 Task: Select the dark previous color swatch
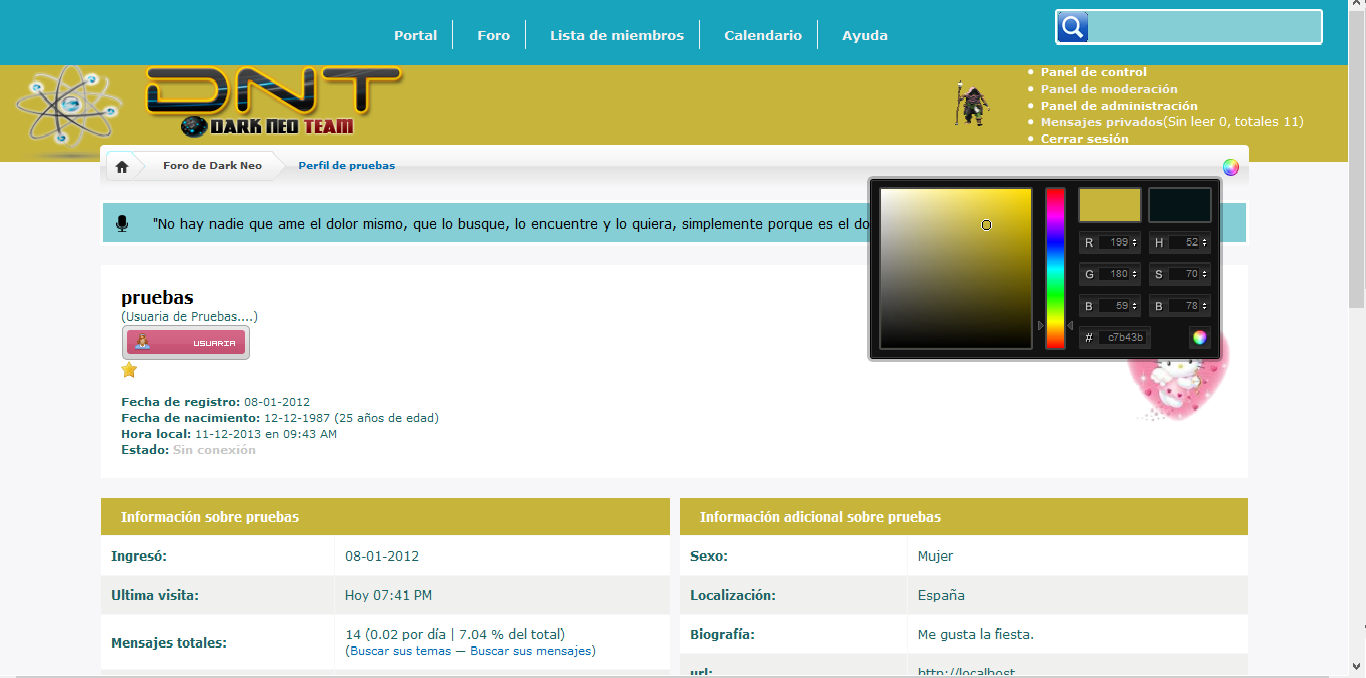pos(1179,205)
